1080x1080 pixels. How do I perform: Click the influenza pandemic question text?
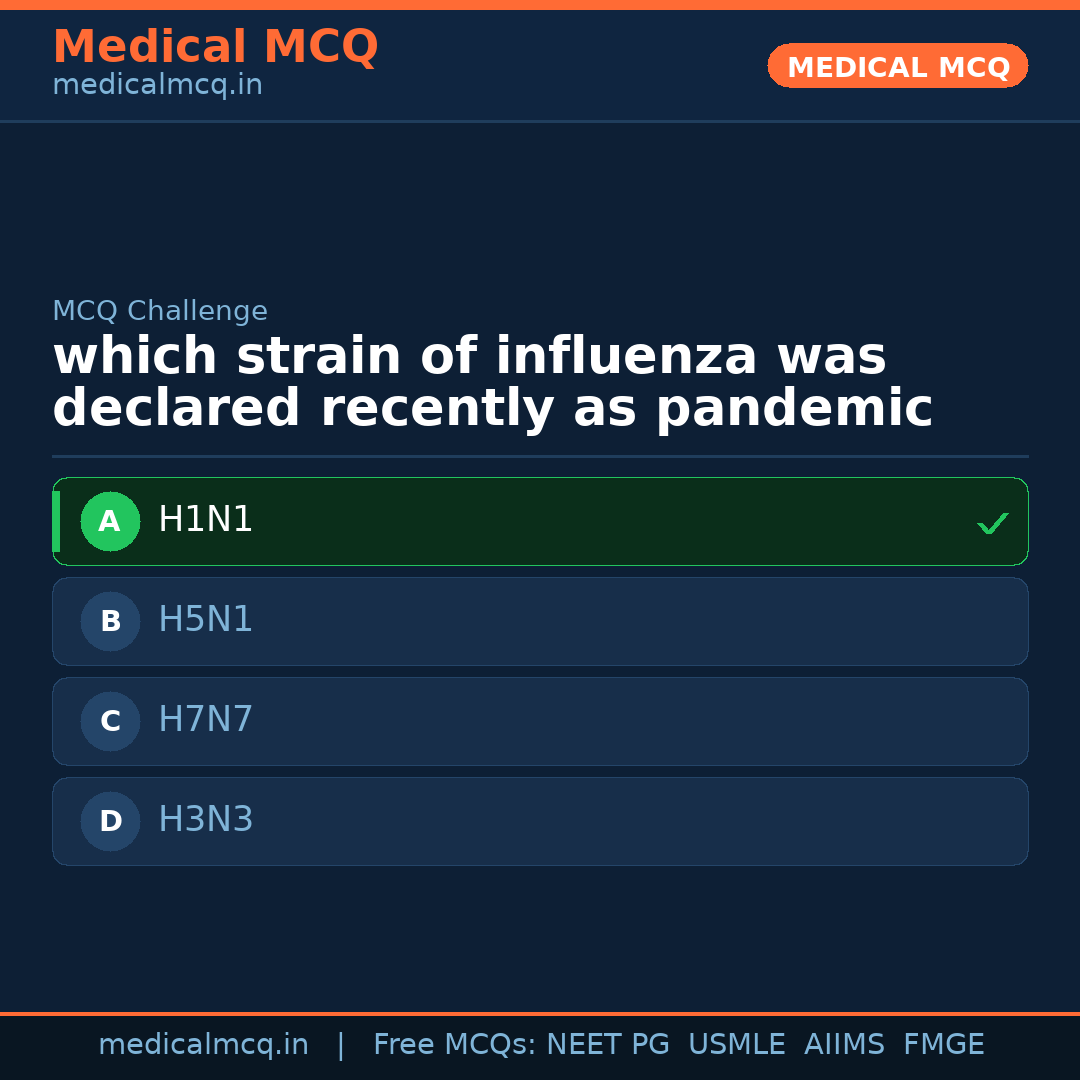(x=492, y=383)
